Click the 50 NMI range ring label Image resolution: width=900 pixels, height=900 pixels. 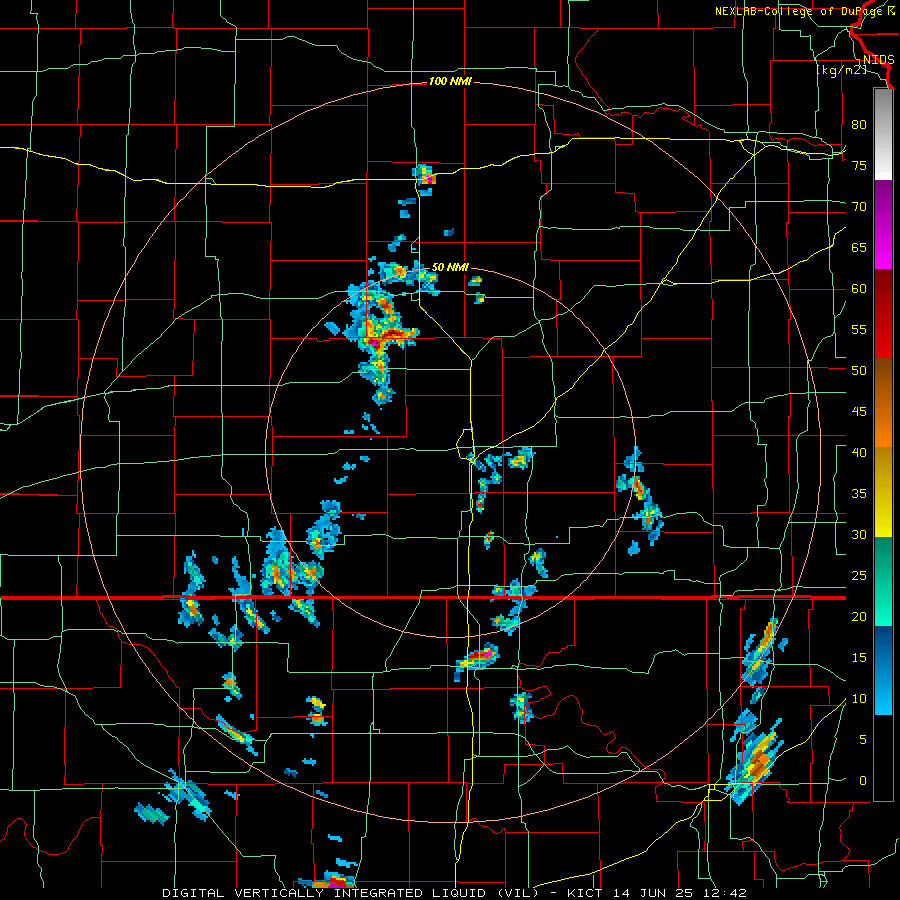pyautogui.click(x=450, y=267)
